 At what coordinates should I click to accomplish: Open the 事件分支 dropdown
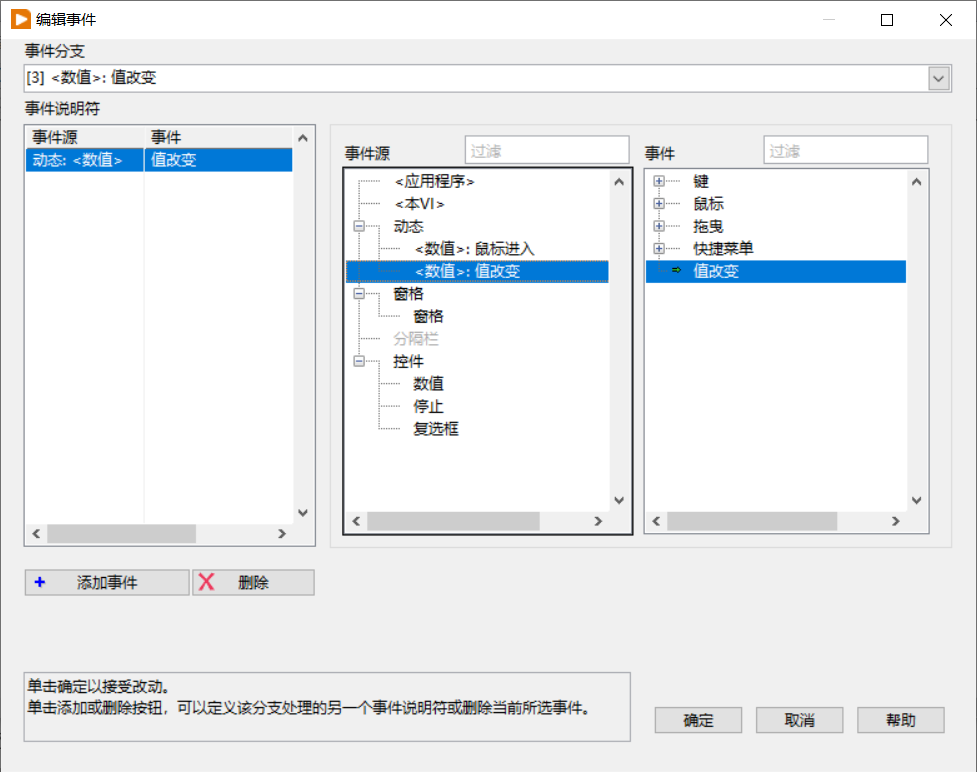pos(938,78)
